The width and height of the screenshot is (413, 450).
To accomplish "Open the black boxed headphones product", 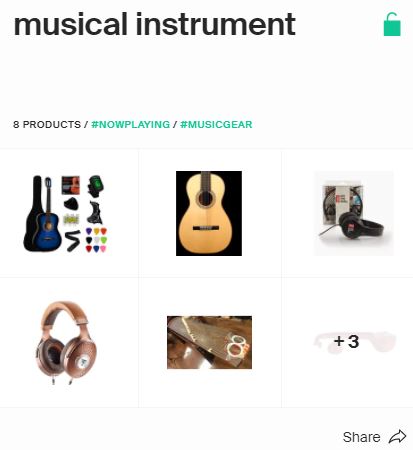I will 353,213.
